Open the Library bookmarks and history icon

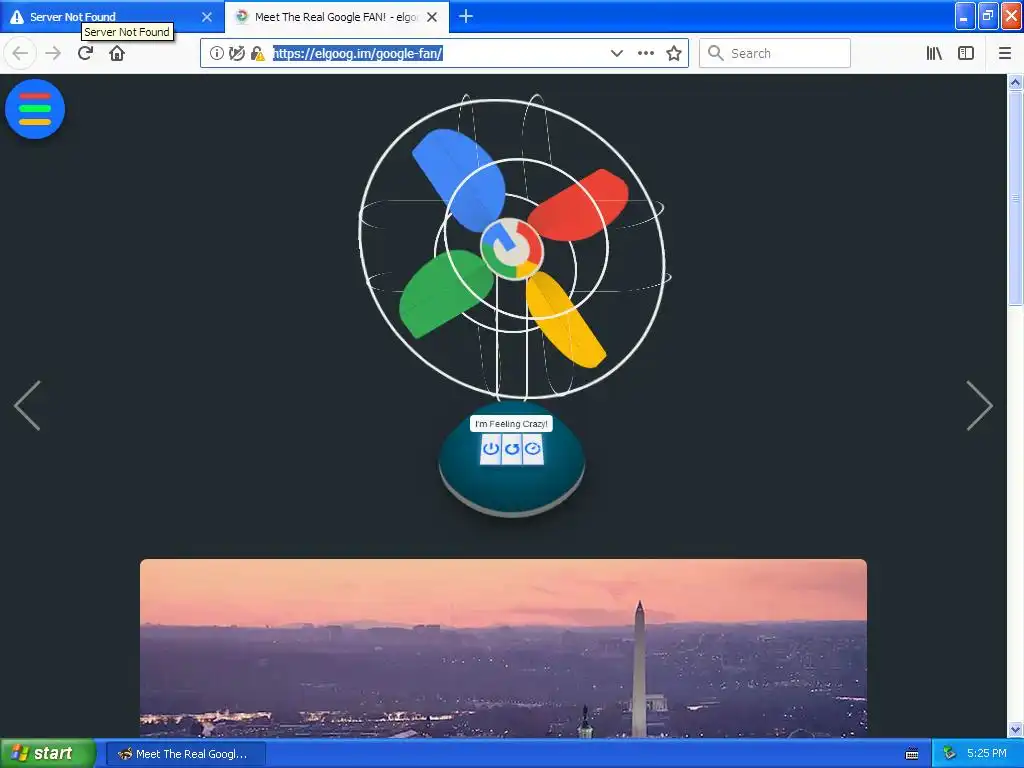pos(934,54)
